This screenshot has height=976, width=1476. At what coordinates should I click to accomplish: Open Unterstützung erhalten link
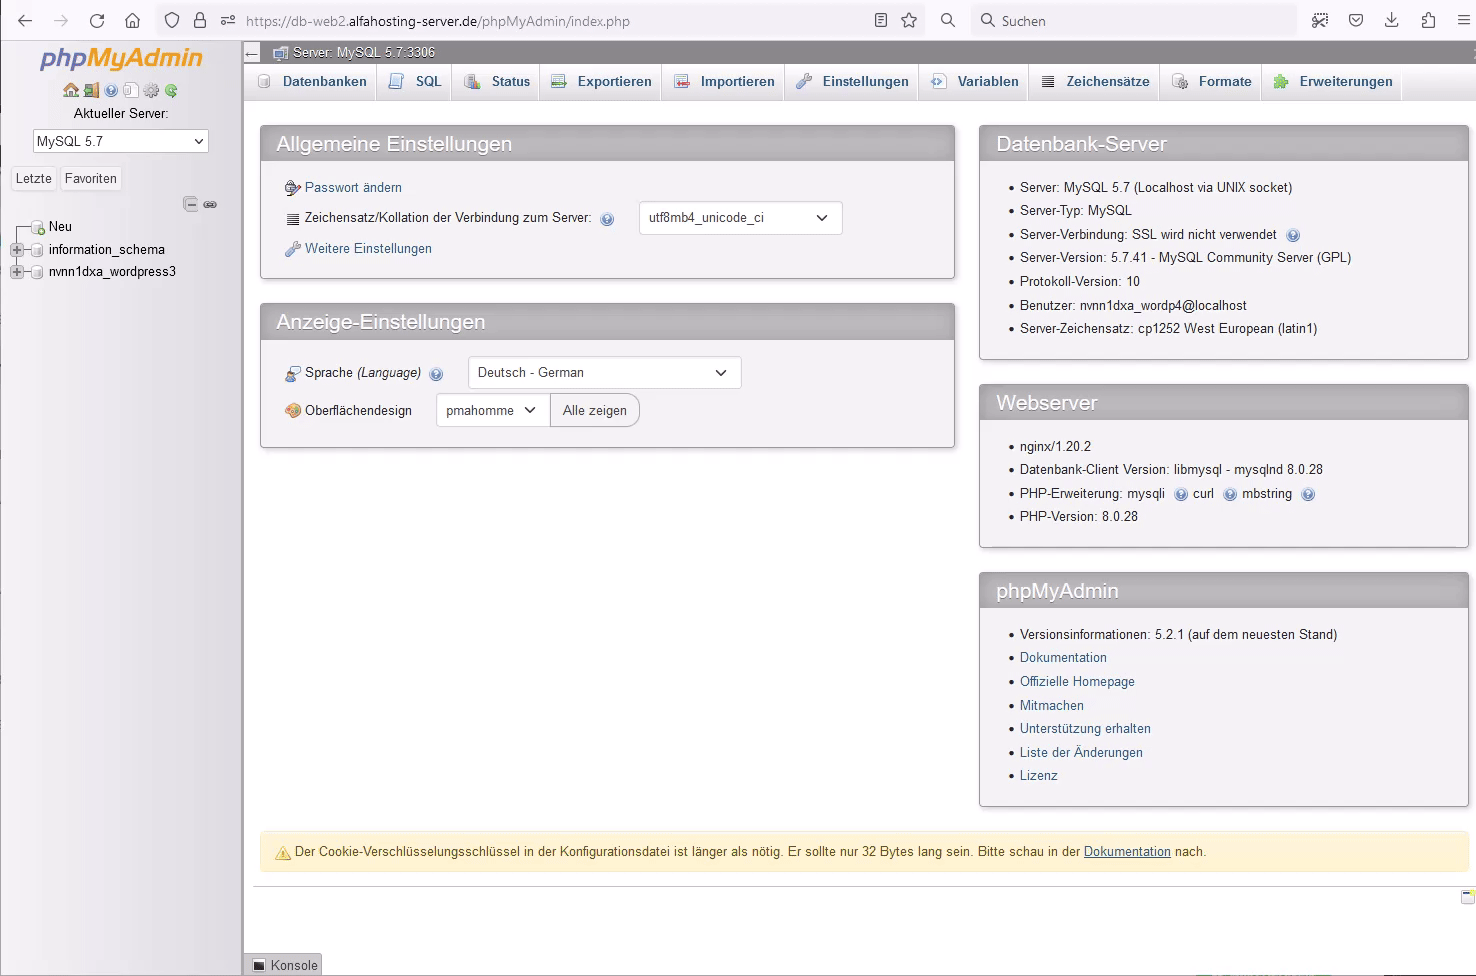click(x=1085, y=729)
